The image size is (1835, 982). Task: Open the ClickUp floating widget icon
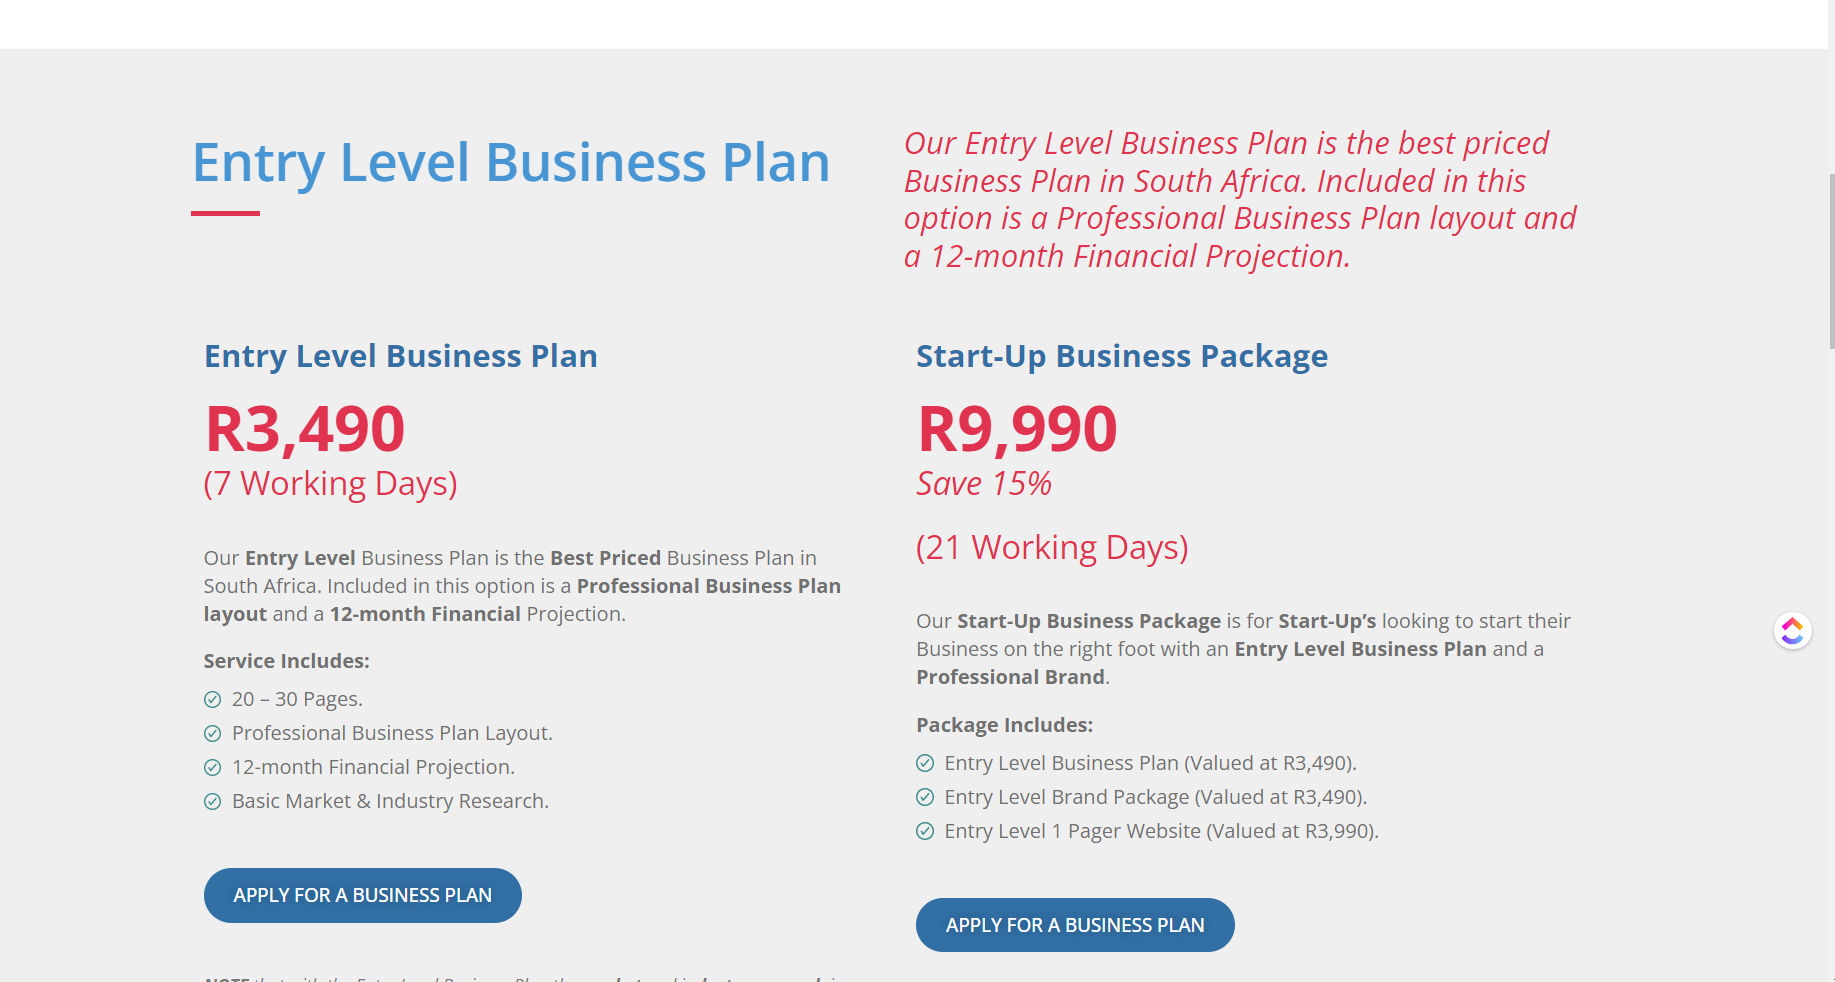click(1792, 630)
